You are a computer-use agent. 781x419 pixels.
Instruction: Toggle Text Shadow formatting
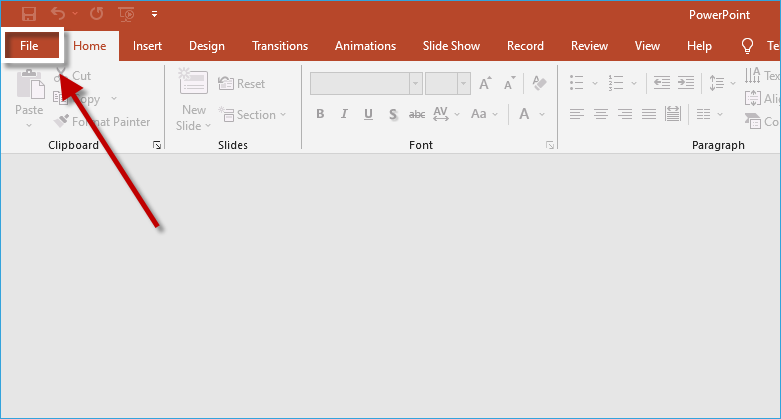tap(393, 115)
